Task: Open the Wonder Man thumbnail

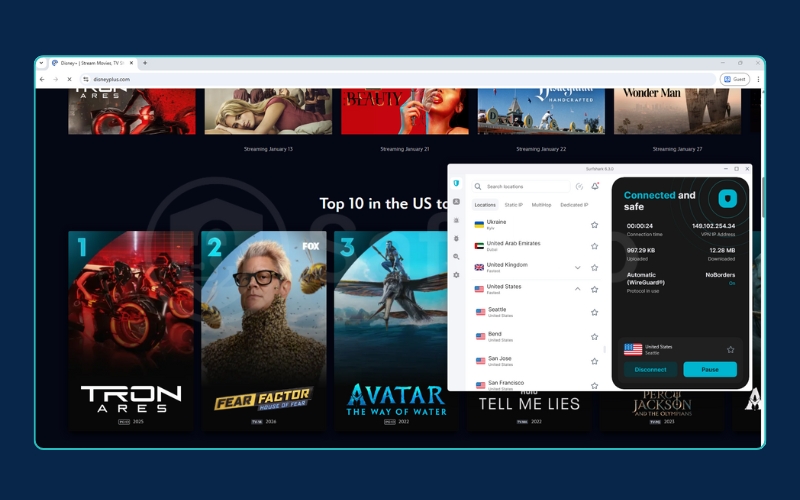Action: 677,111
